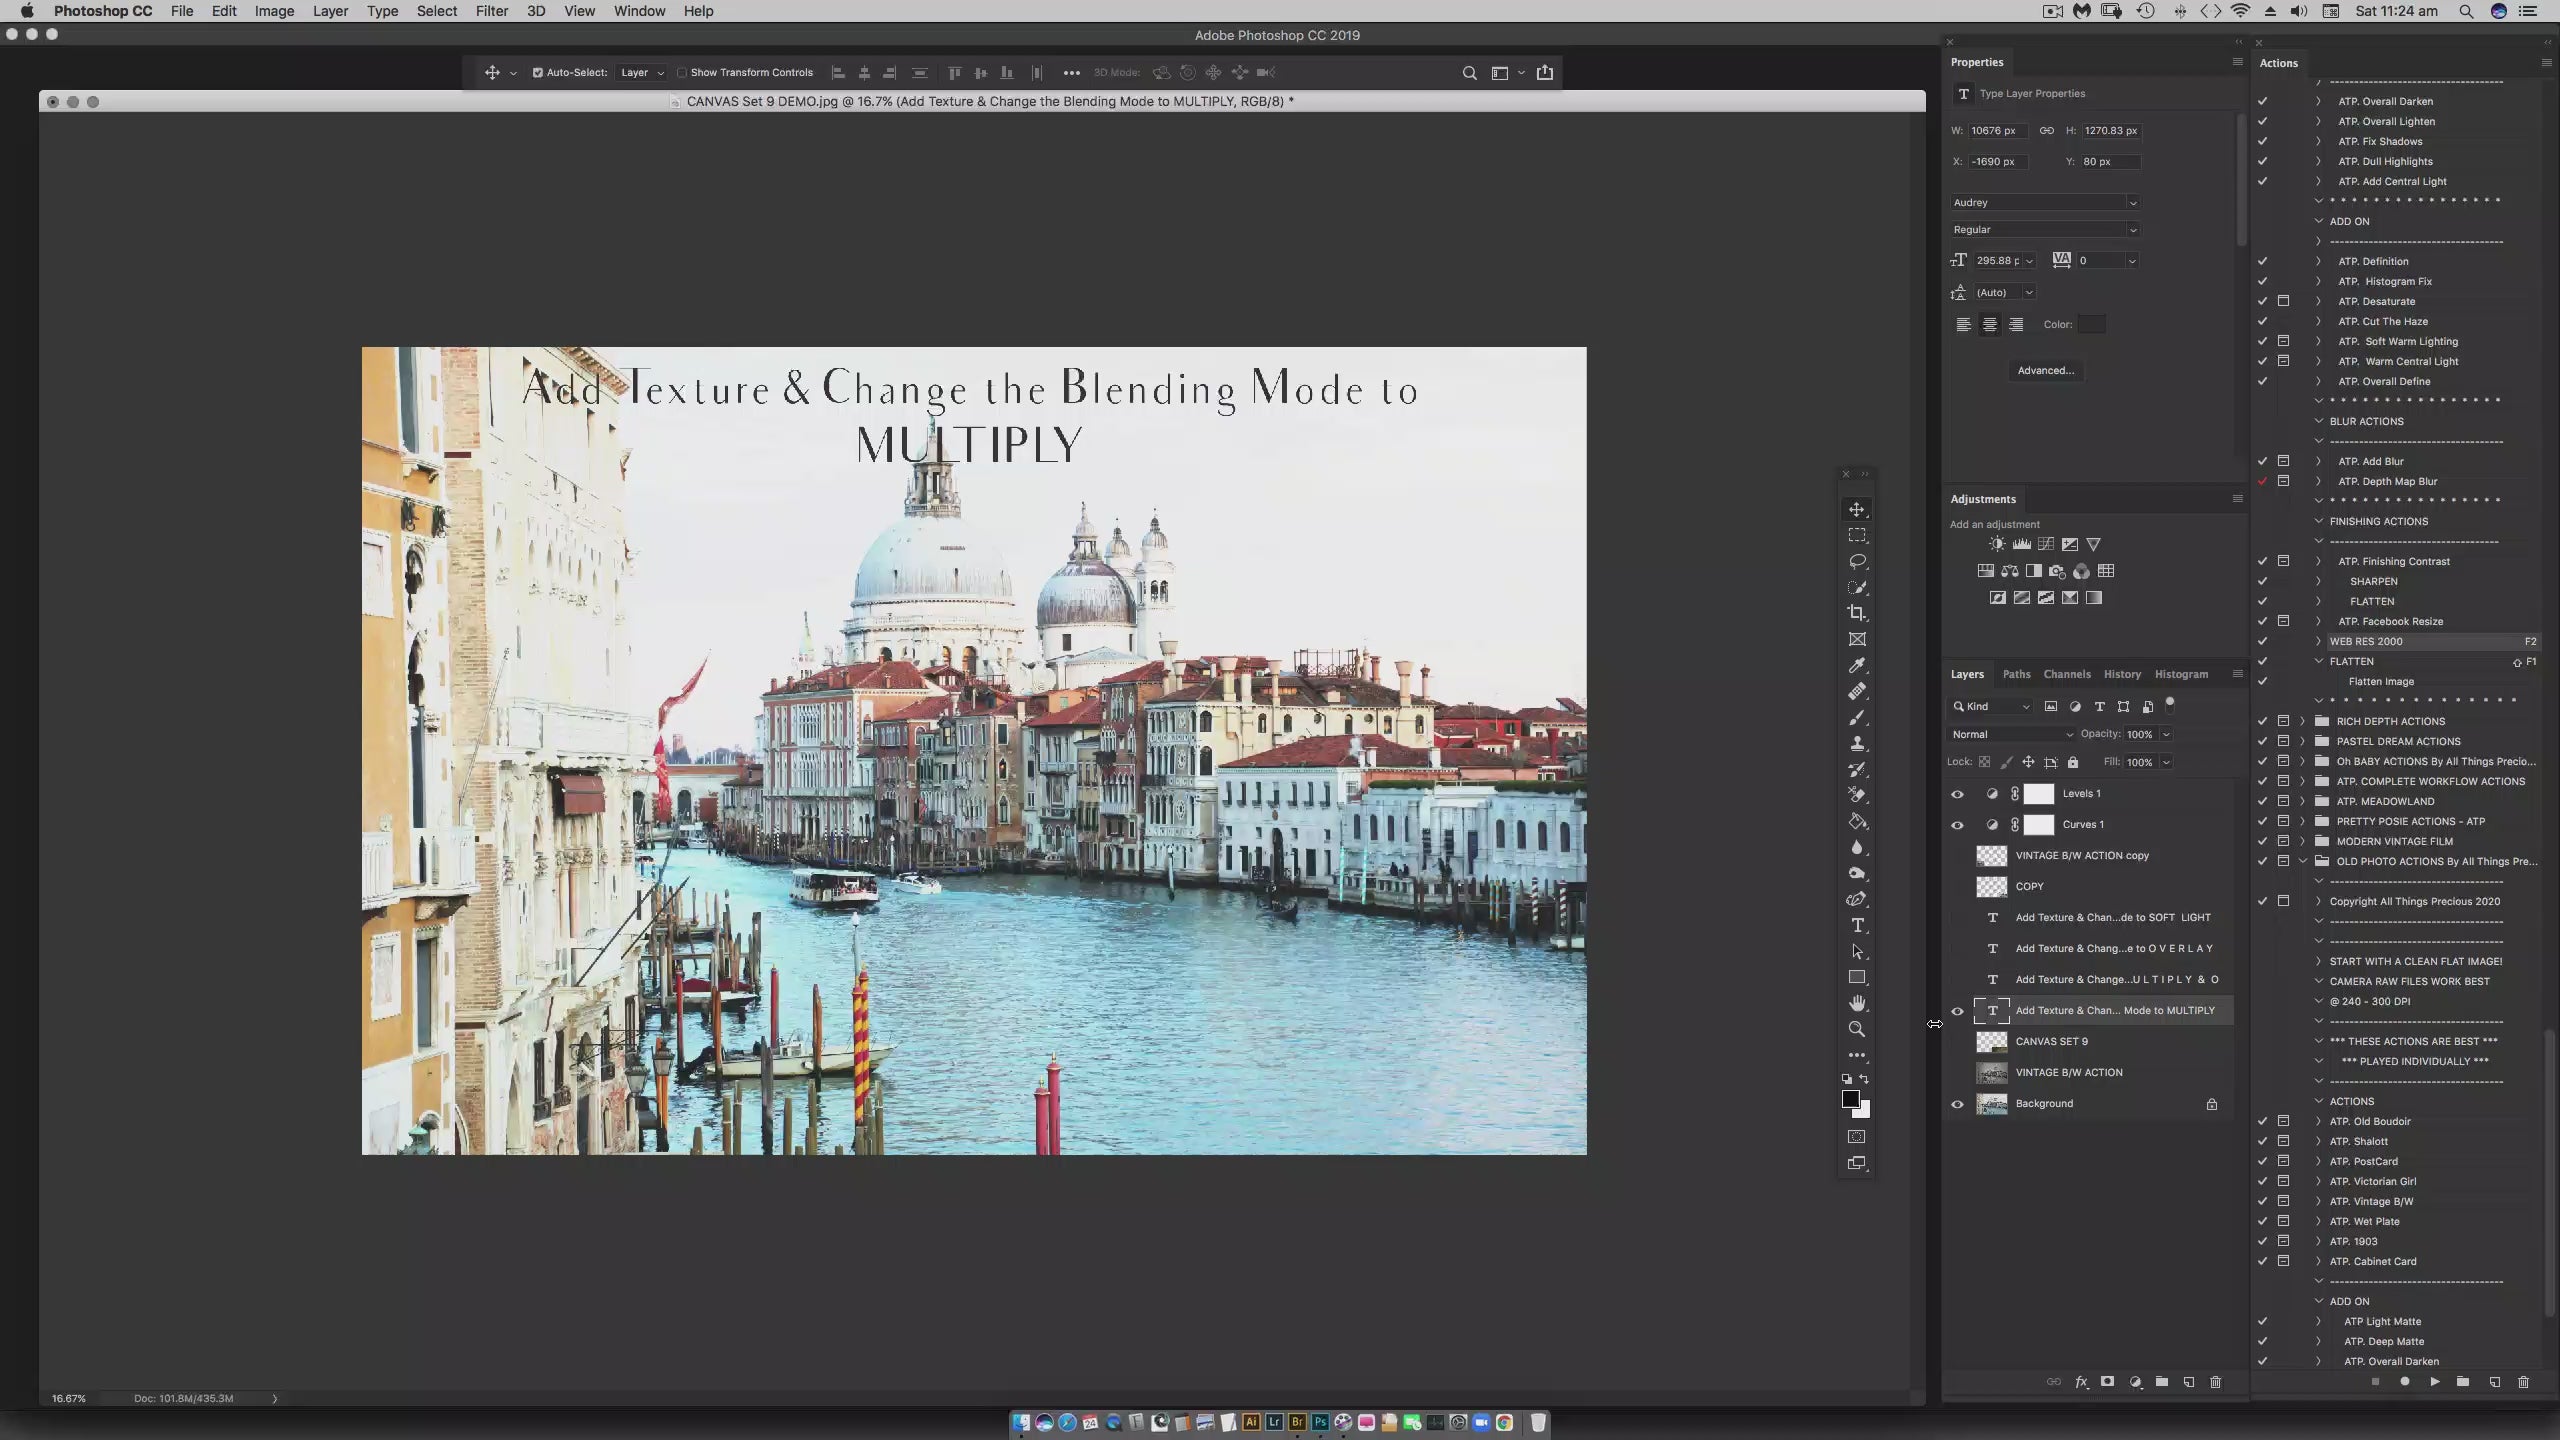Click the Advanced... button in Properties

pos(2045,370)
